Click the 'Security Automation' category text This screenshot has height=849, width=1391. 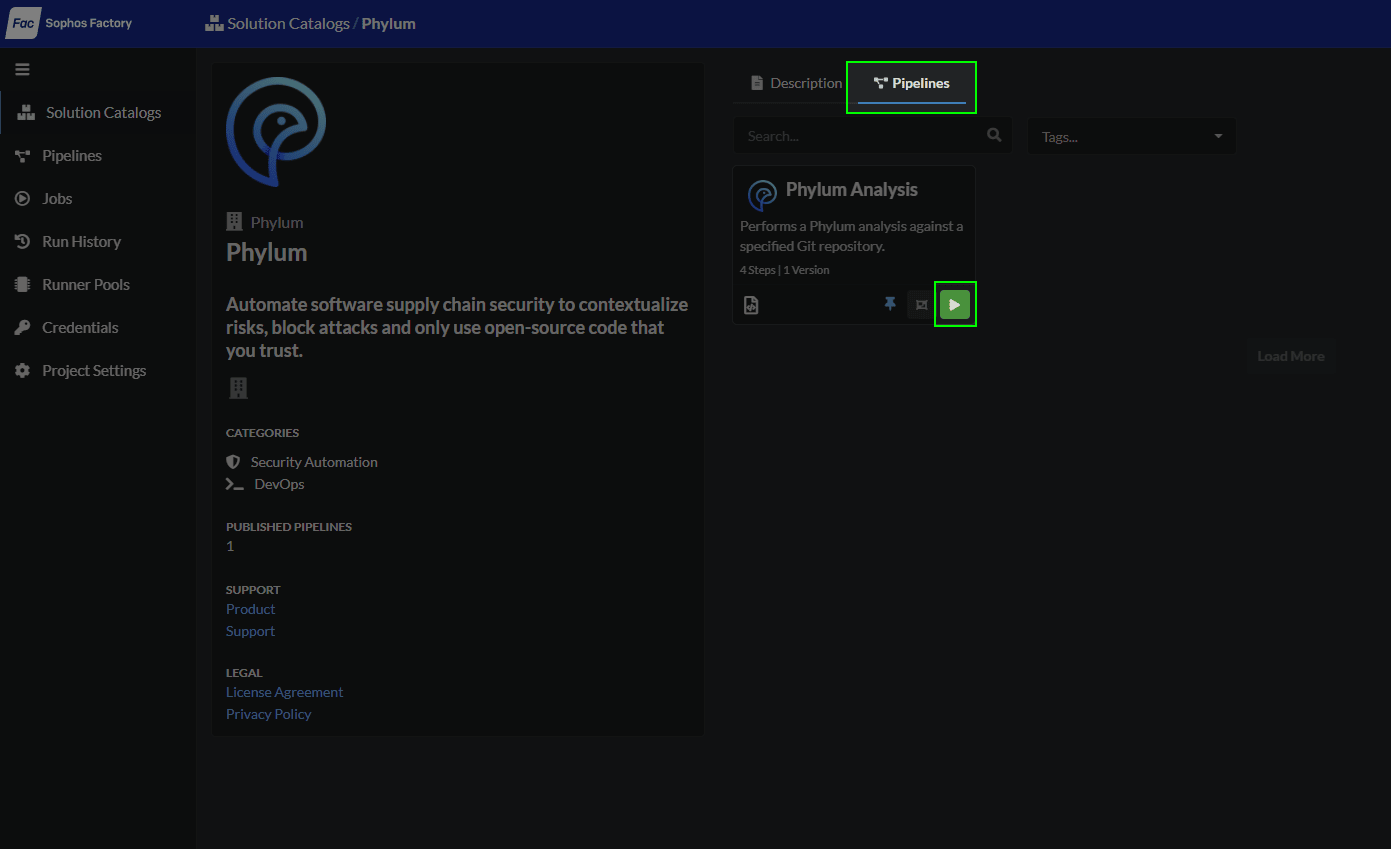[x=314, y=462]
